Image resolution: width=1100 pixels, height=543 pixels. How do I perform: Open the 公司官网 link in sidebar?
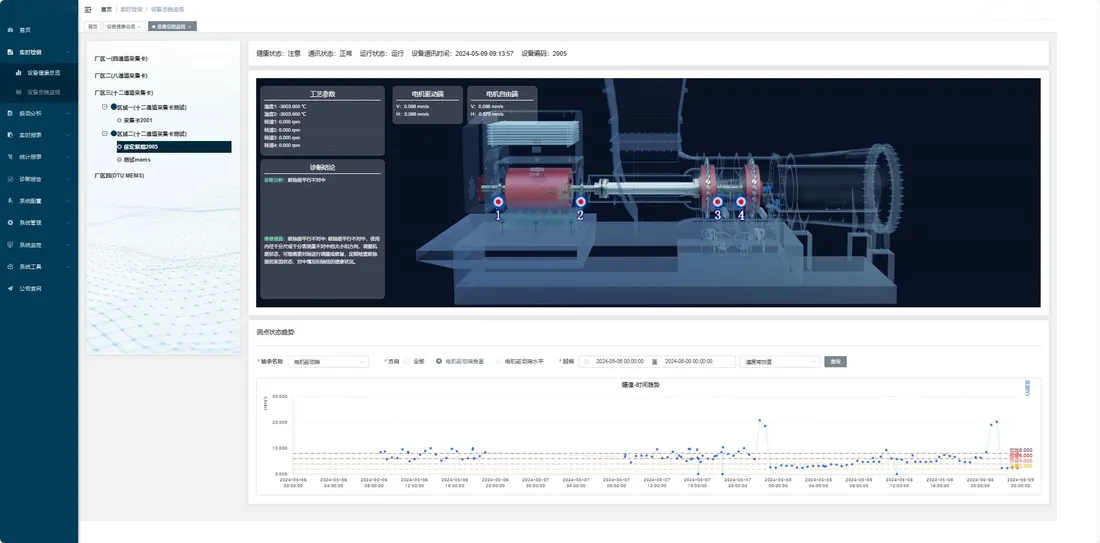[30, 288]
